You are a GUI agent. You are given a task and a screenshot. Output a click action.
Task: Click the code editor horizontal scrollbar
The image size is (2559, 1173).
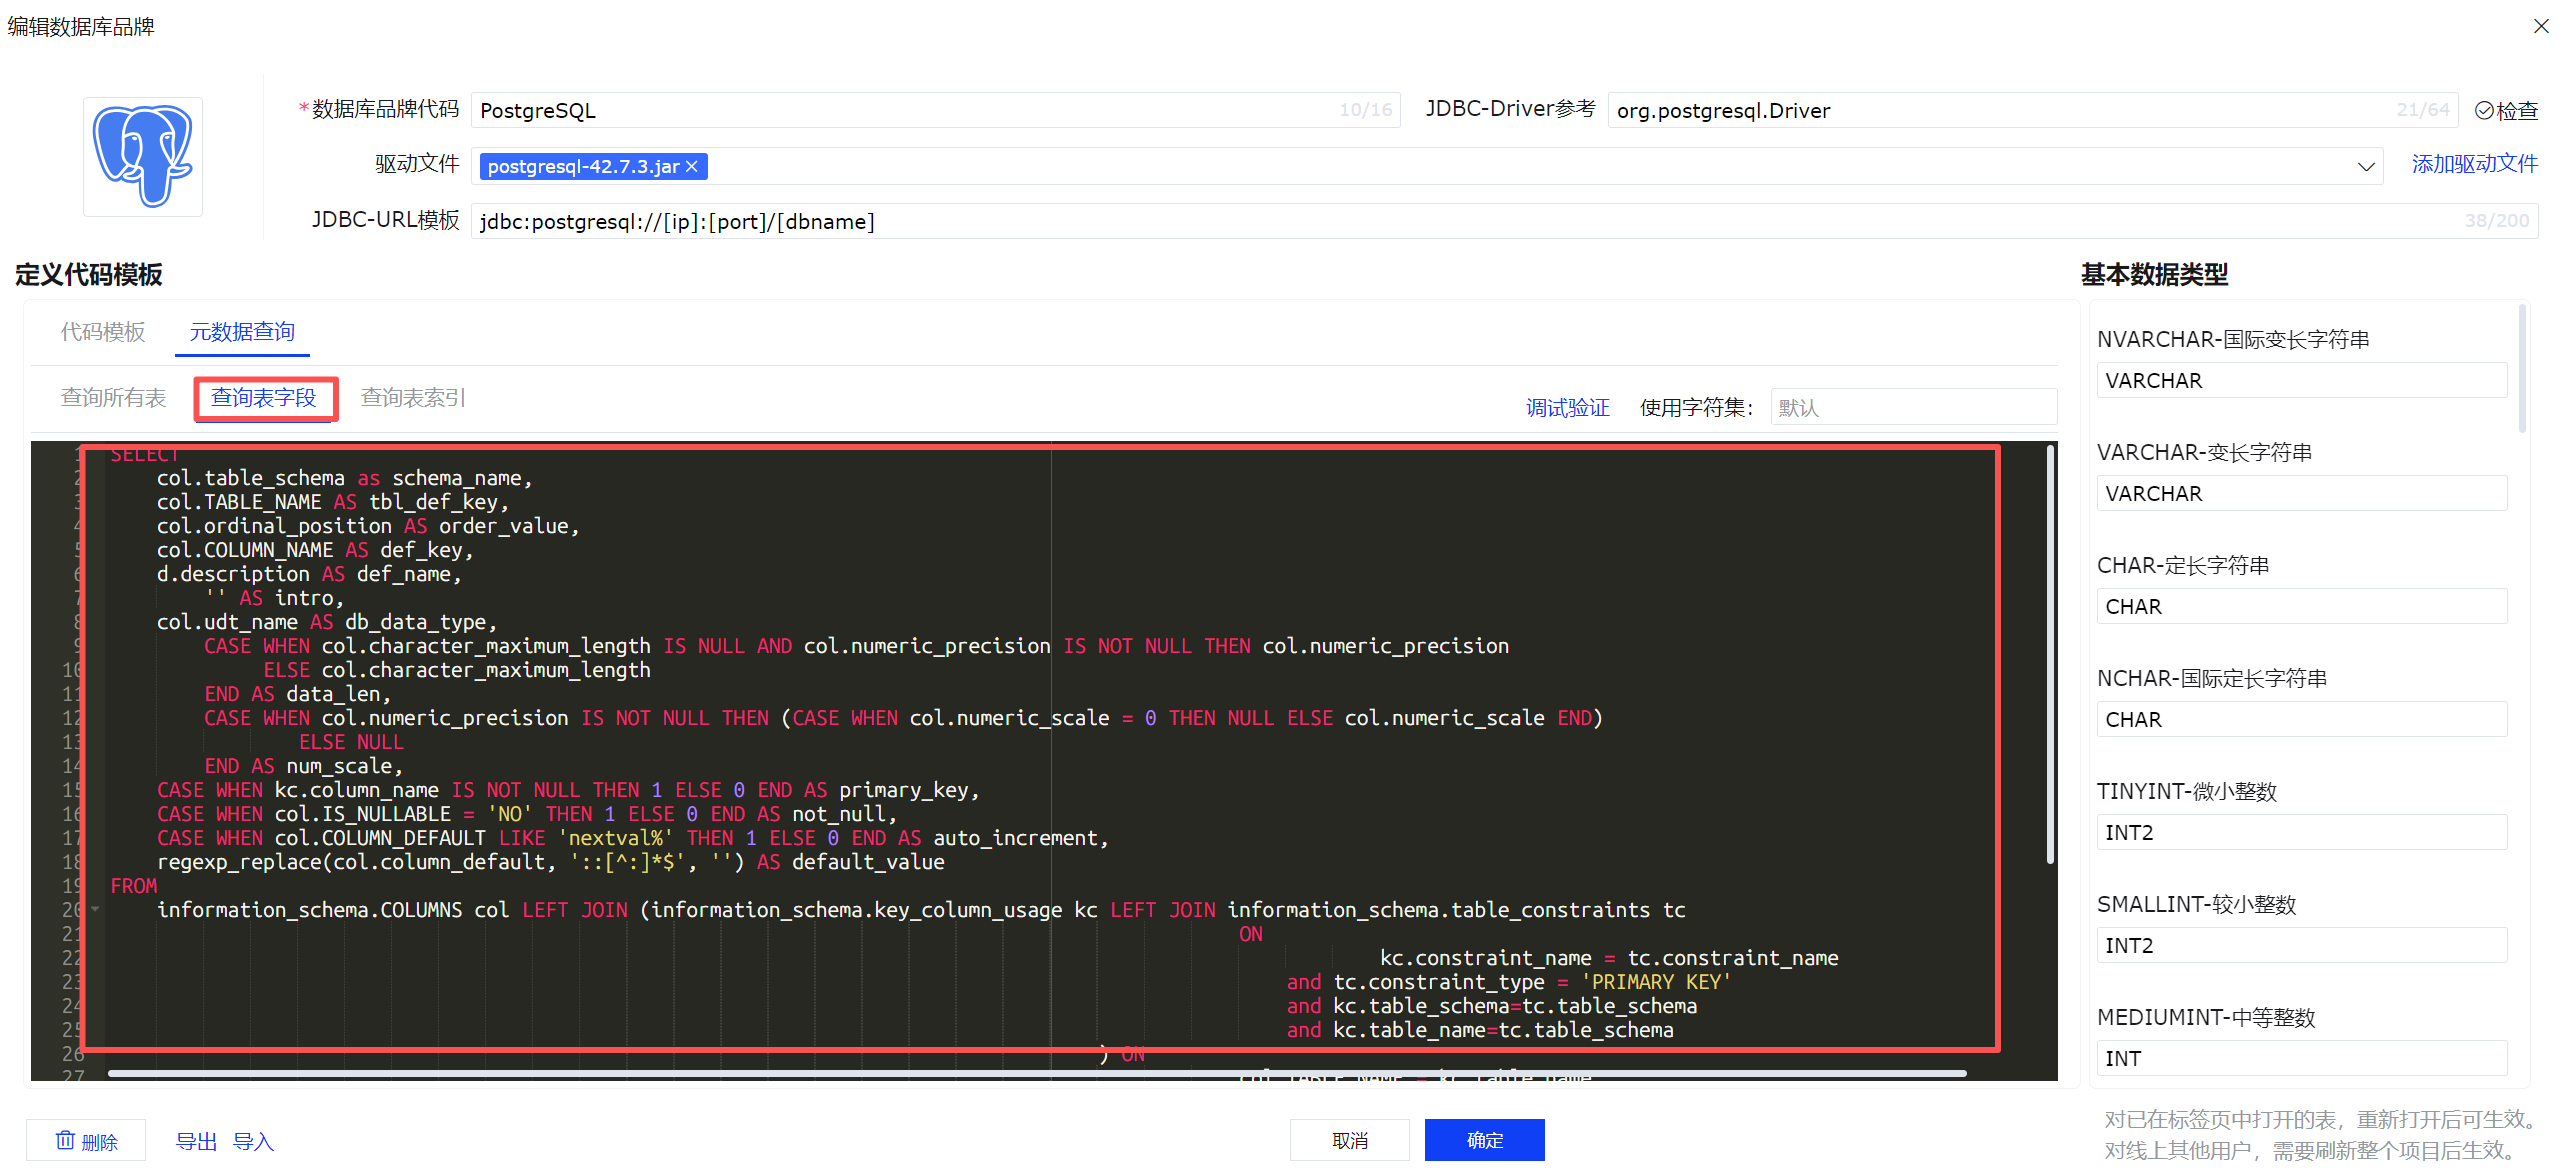coord(1036,1074)
